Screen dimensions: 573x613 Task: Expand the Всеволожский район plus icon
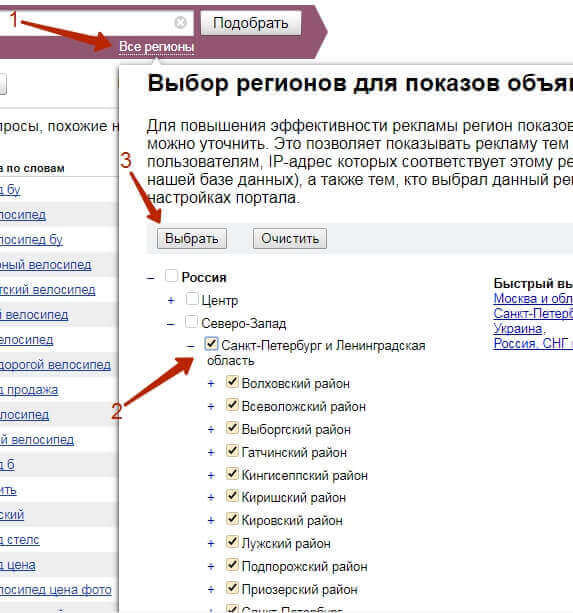point(211,407)
